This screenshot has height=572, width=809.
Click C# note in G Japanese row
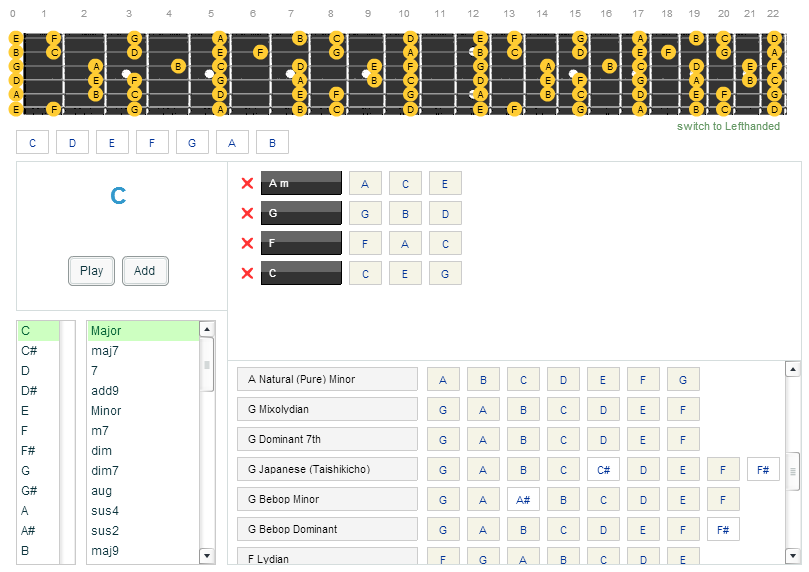click(x=603, y=469)
